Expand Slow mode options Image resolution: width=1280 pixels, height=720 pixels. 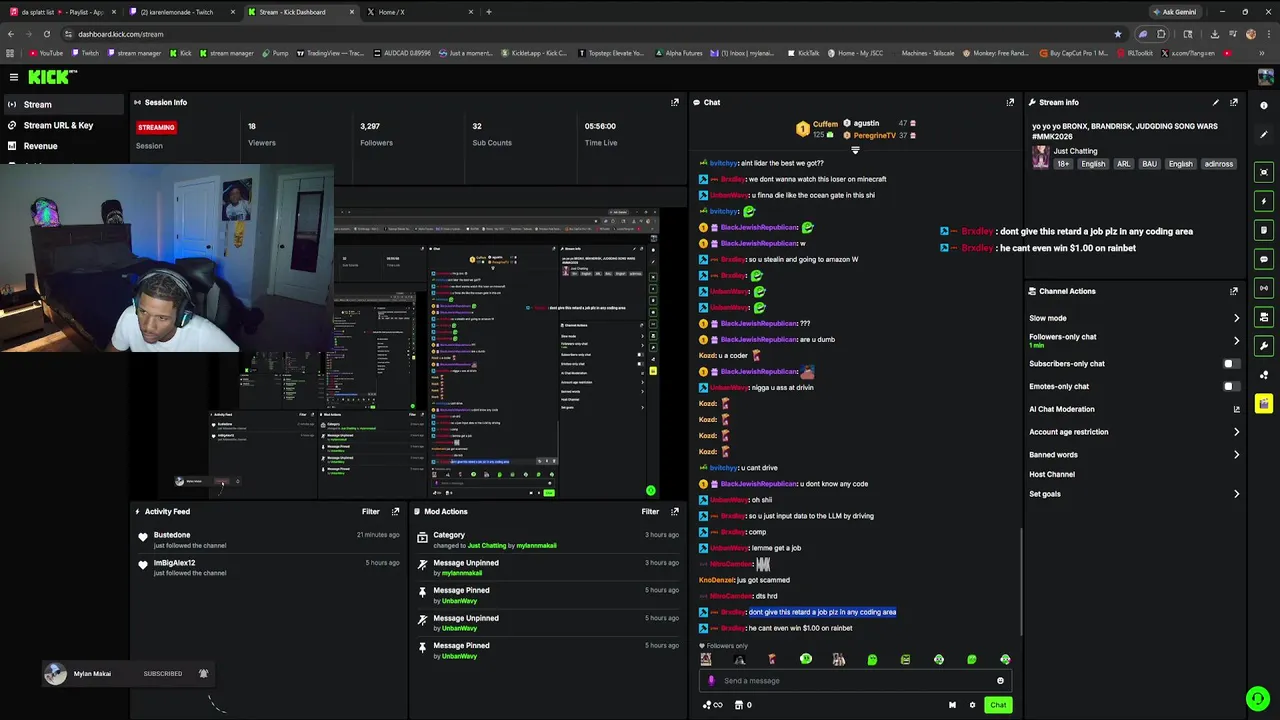tap(1236, 318)
